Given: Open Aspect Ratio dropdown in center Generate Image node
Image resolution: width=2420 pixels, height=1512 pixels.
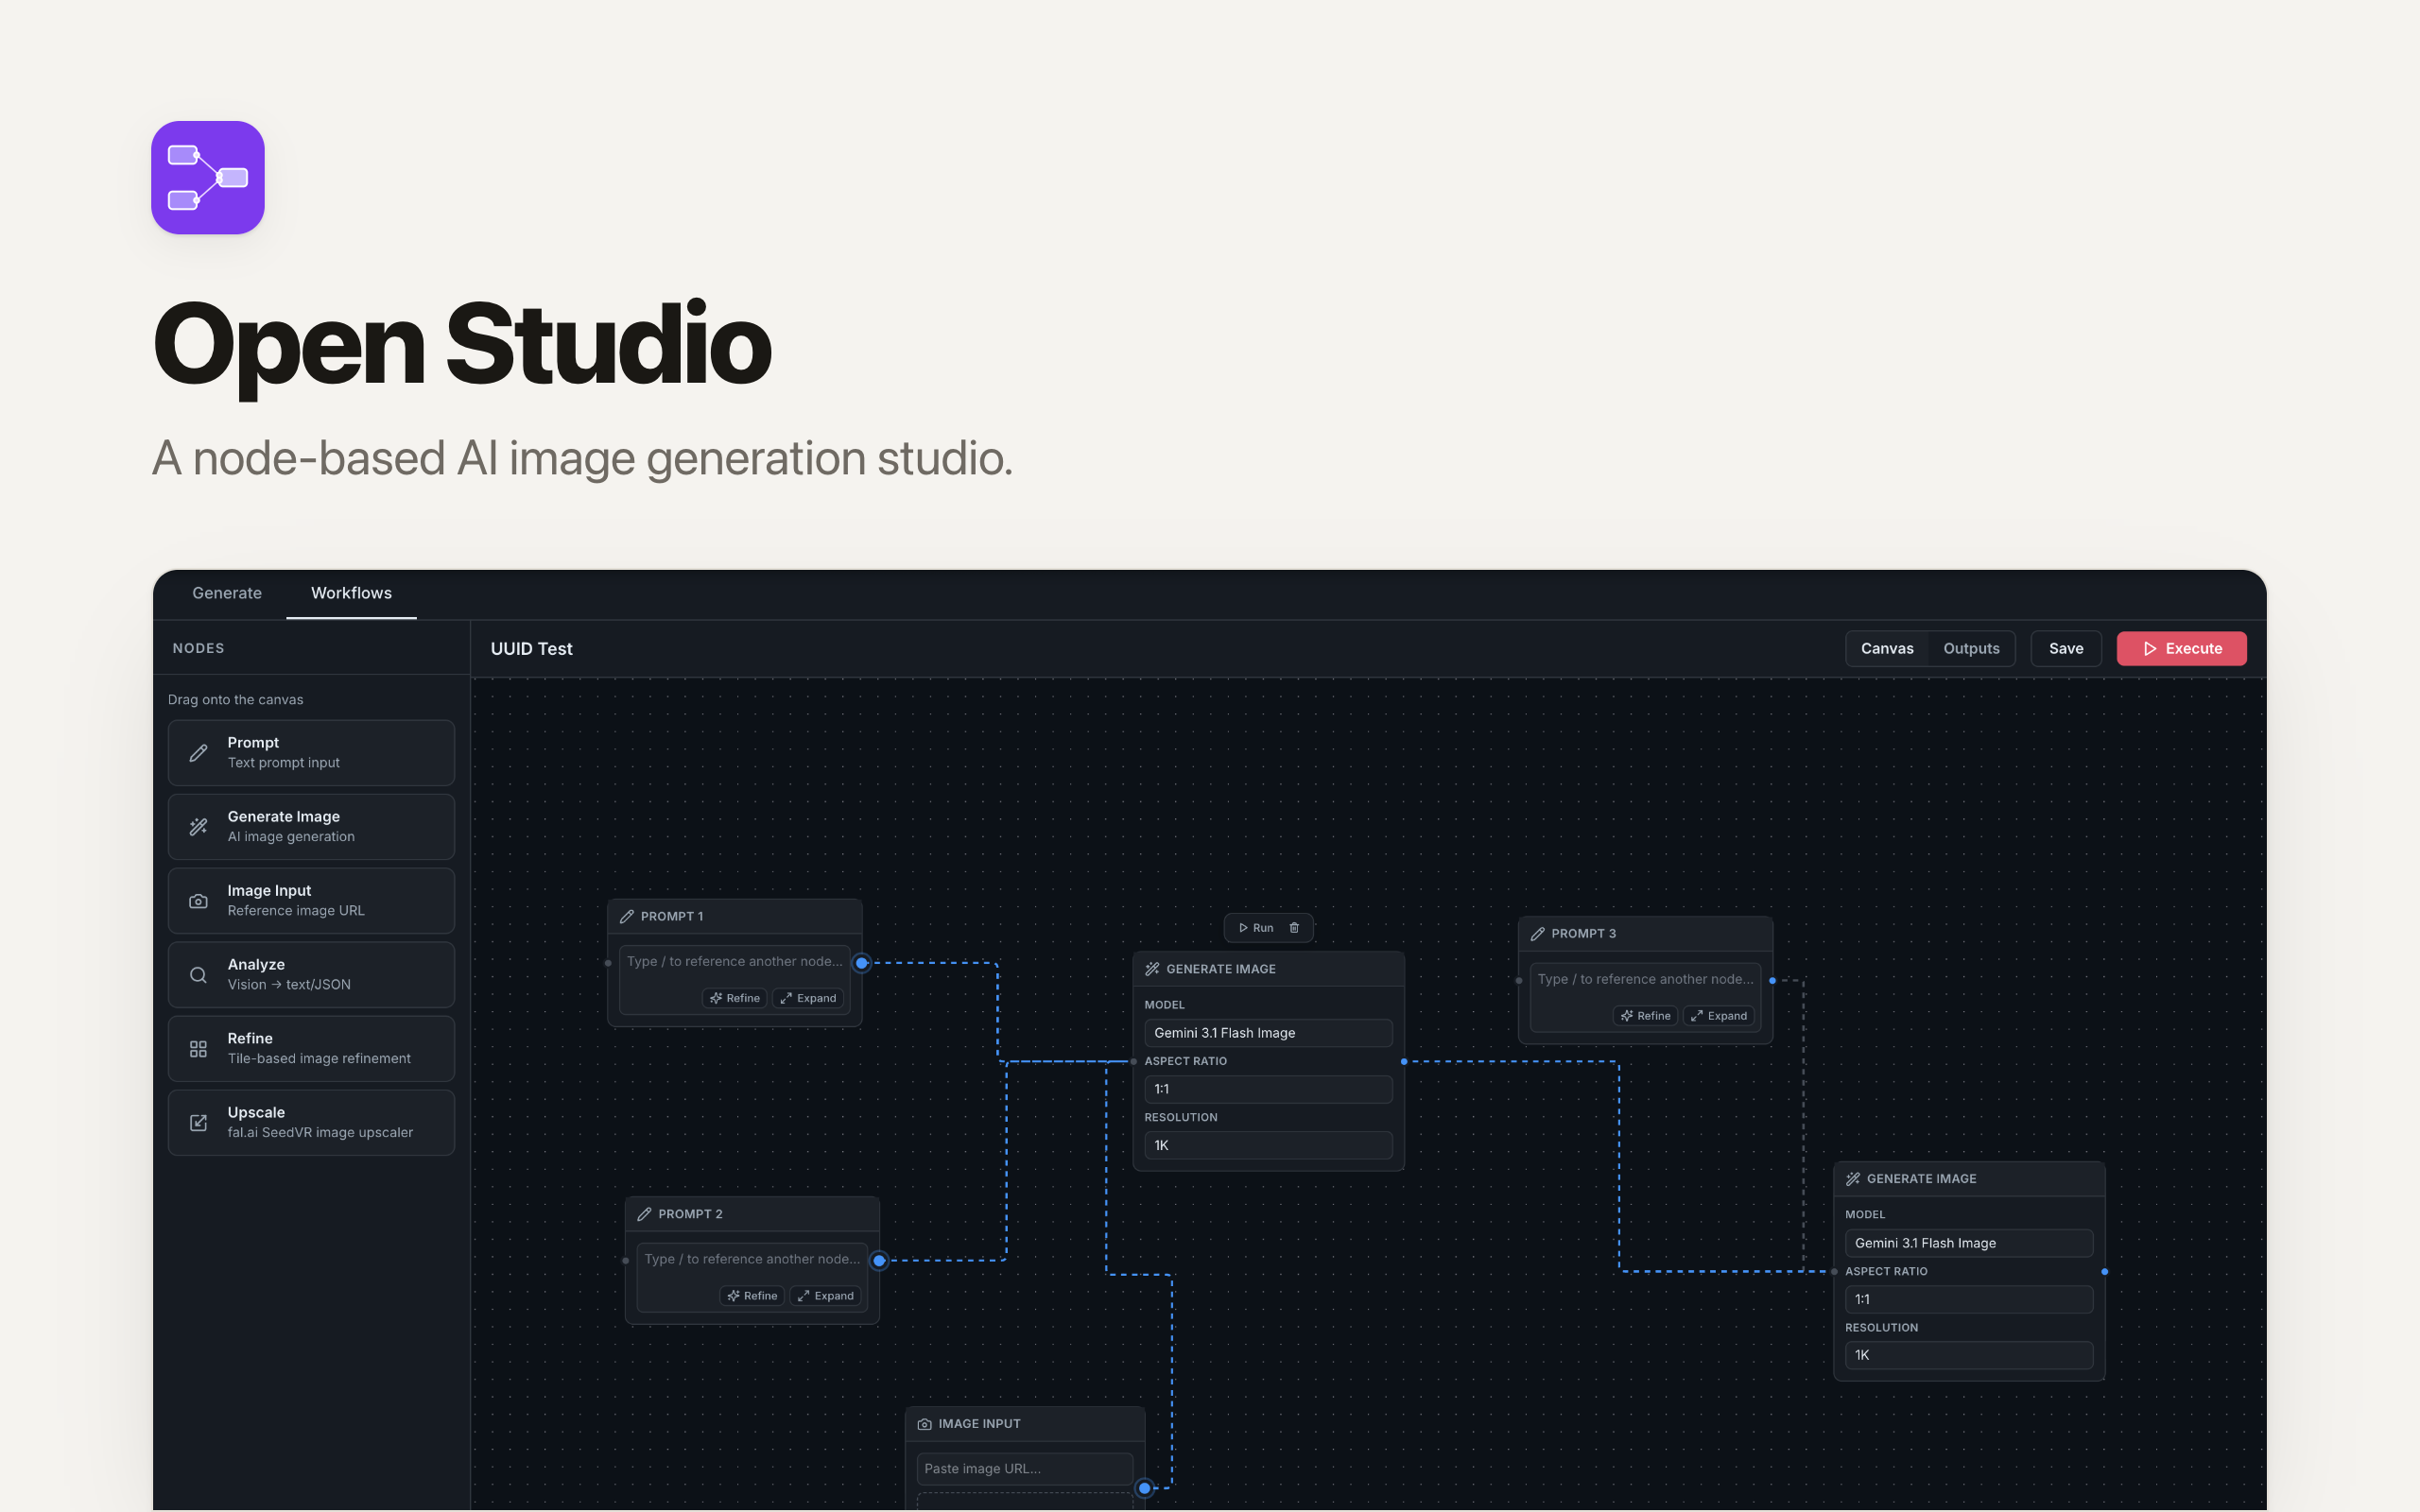Looking at the screenshot, I should tap(1268, 1089).
